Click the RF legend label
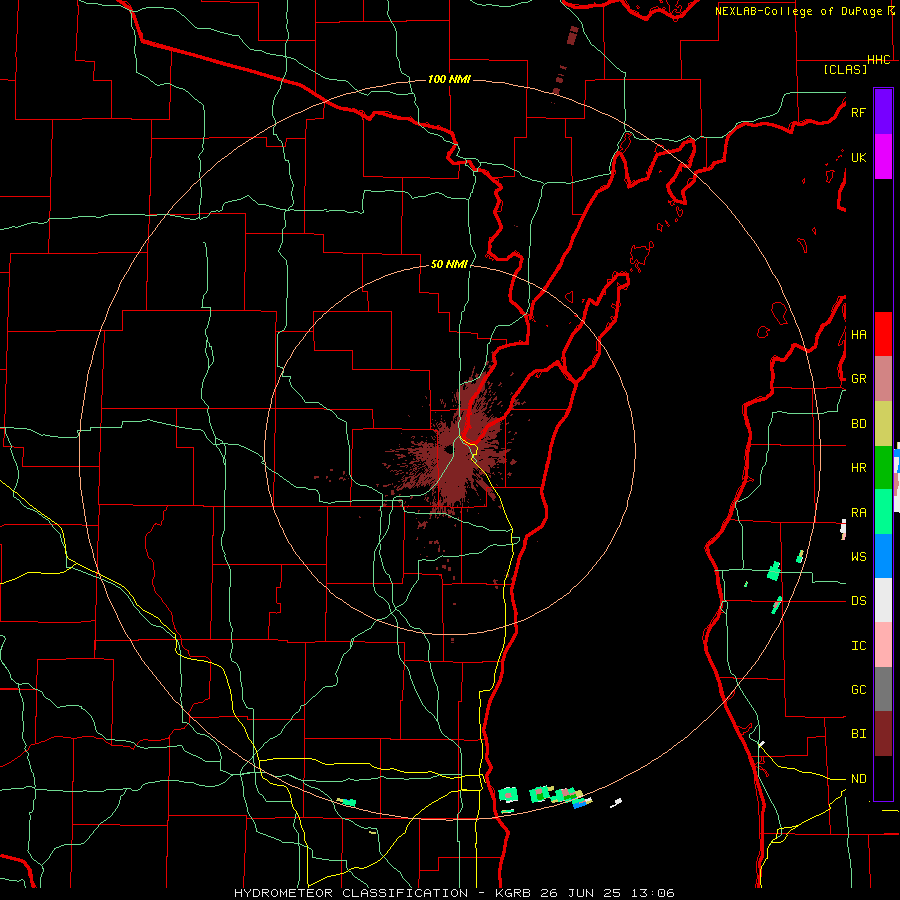900x900 pixels. 858,112
